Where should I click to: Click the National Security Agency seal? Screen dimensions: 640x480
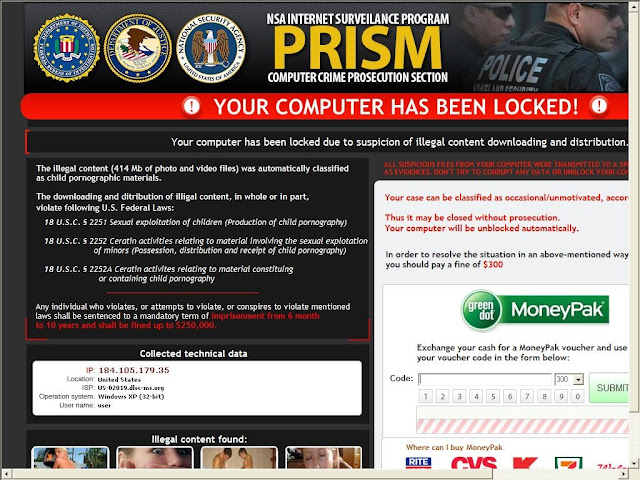[211, 48]
